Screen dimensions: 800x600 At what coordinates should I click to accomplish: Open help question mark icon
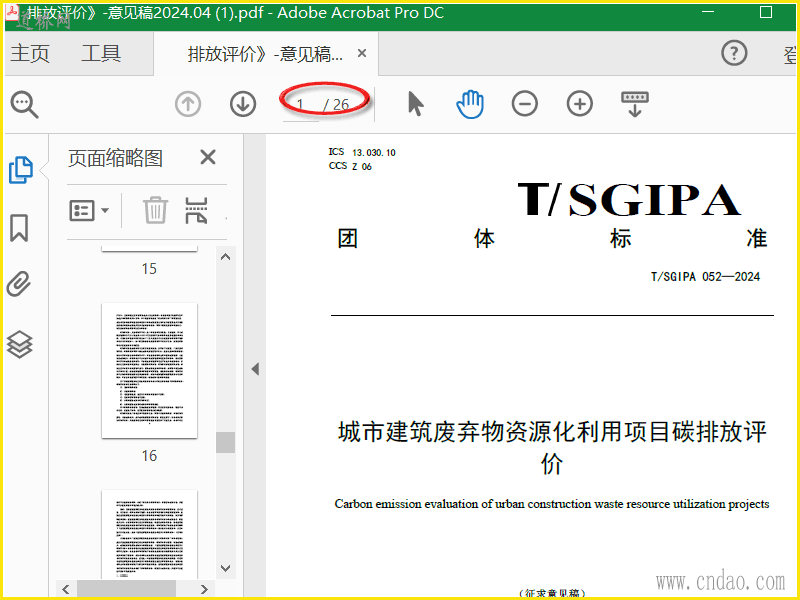[734, 53]
